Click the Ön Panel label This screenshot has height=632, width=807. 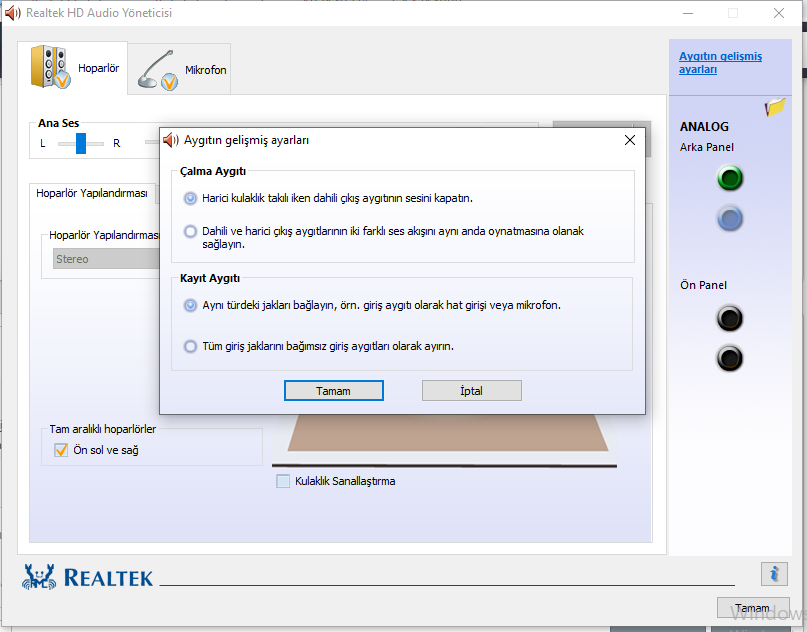point(704,285)
